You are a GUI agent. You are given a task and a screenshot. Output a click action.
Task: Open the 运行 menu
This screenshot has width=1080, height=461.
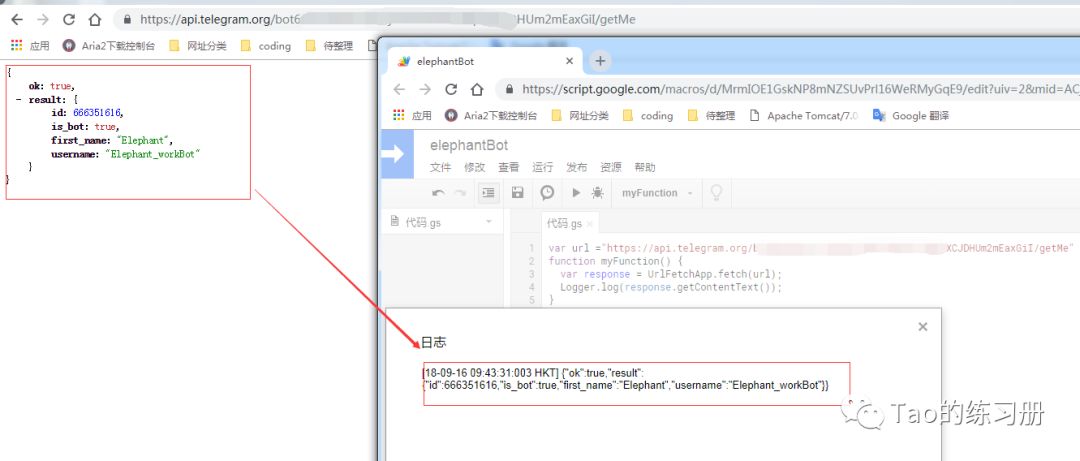click(543, 167)
